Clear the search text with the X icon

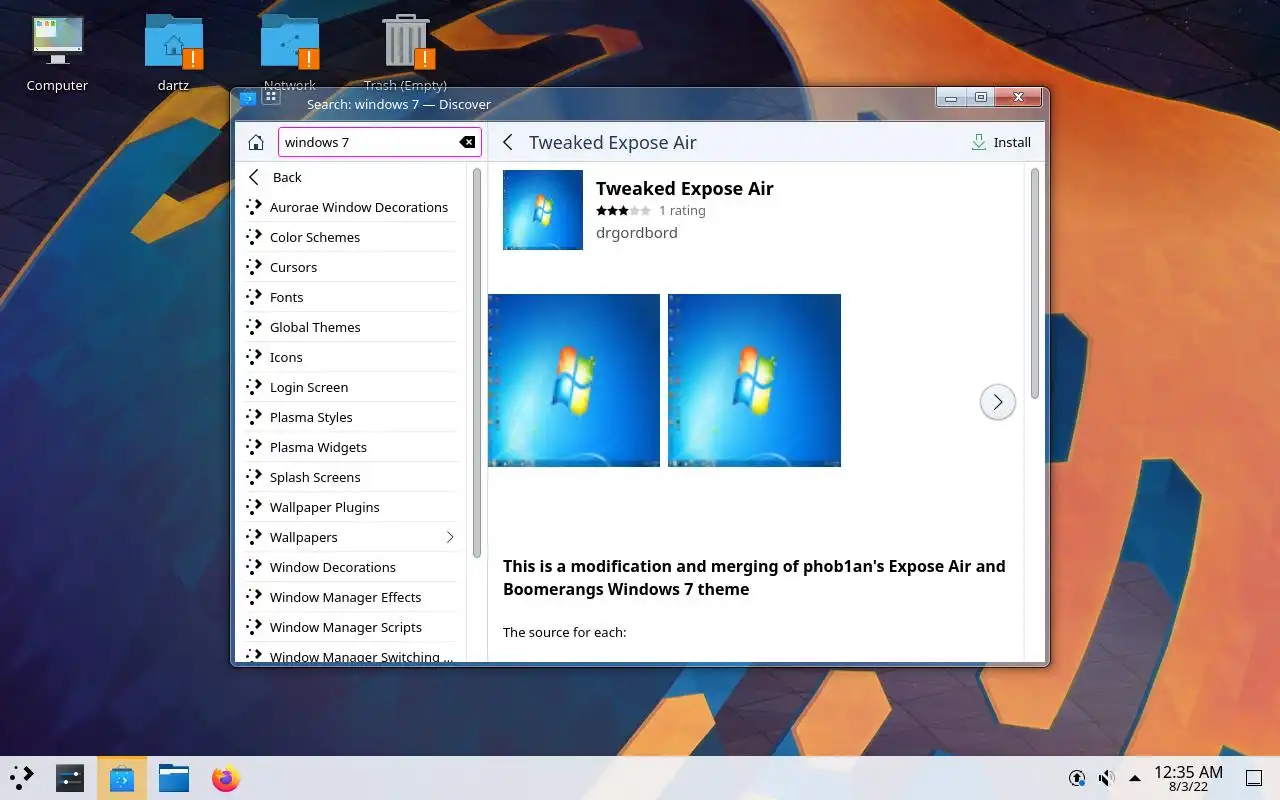467,142
